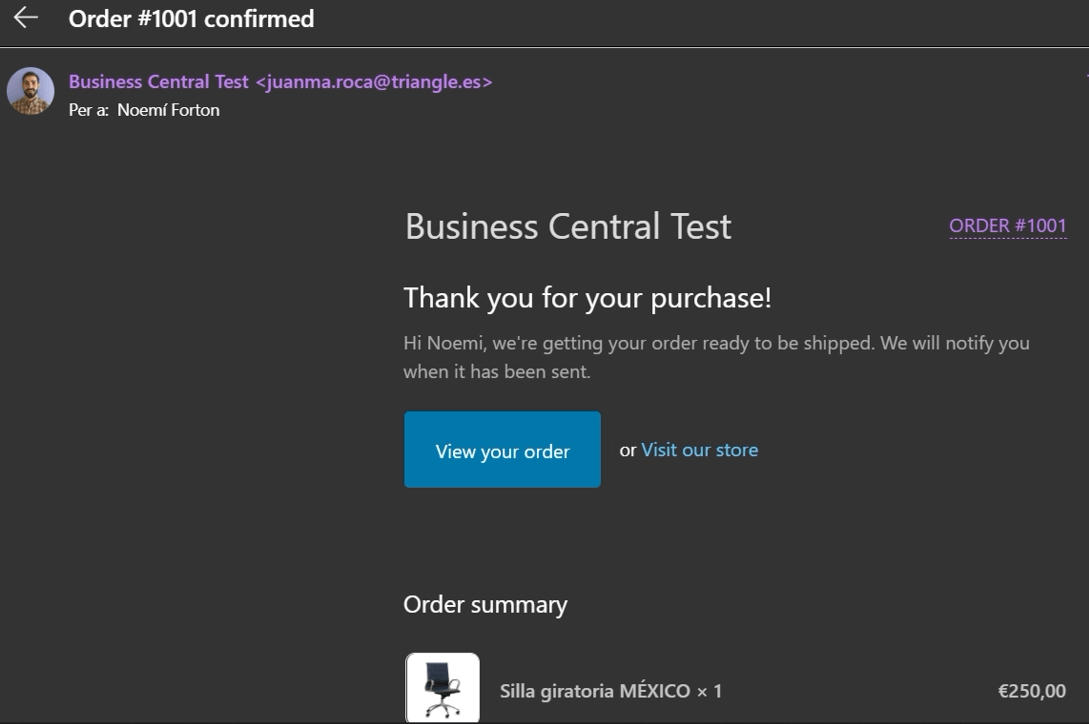Open the ORDER #1001 link
Image resolution: width=1089 pixels, height=724 pixels.
(x=1007, y=226)
